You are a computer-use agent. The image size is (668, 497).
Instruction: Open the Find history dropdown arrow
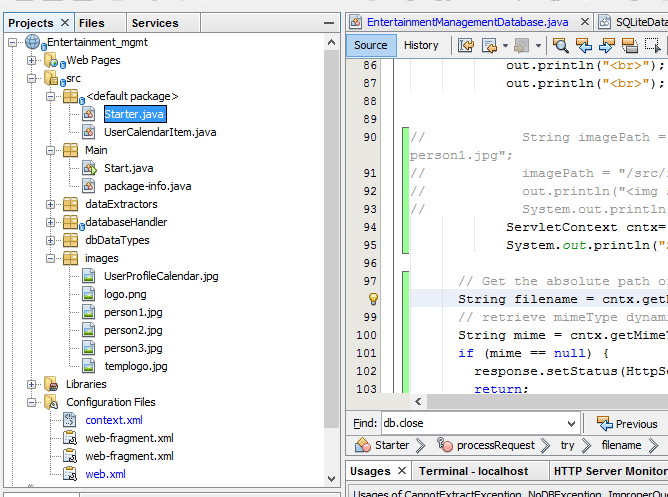(x=570, y=423)
